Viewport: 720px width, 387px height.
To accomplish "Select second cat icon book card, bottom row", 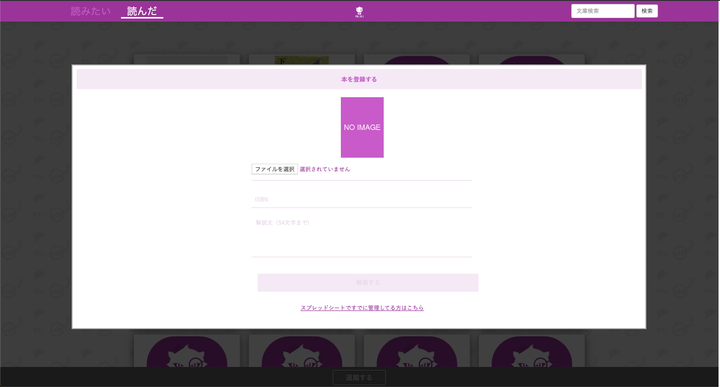I will [302, 351].
